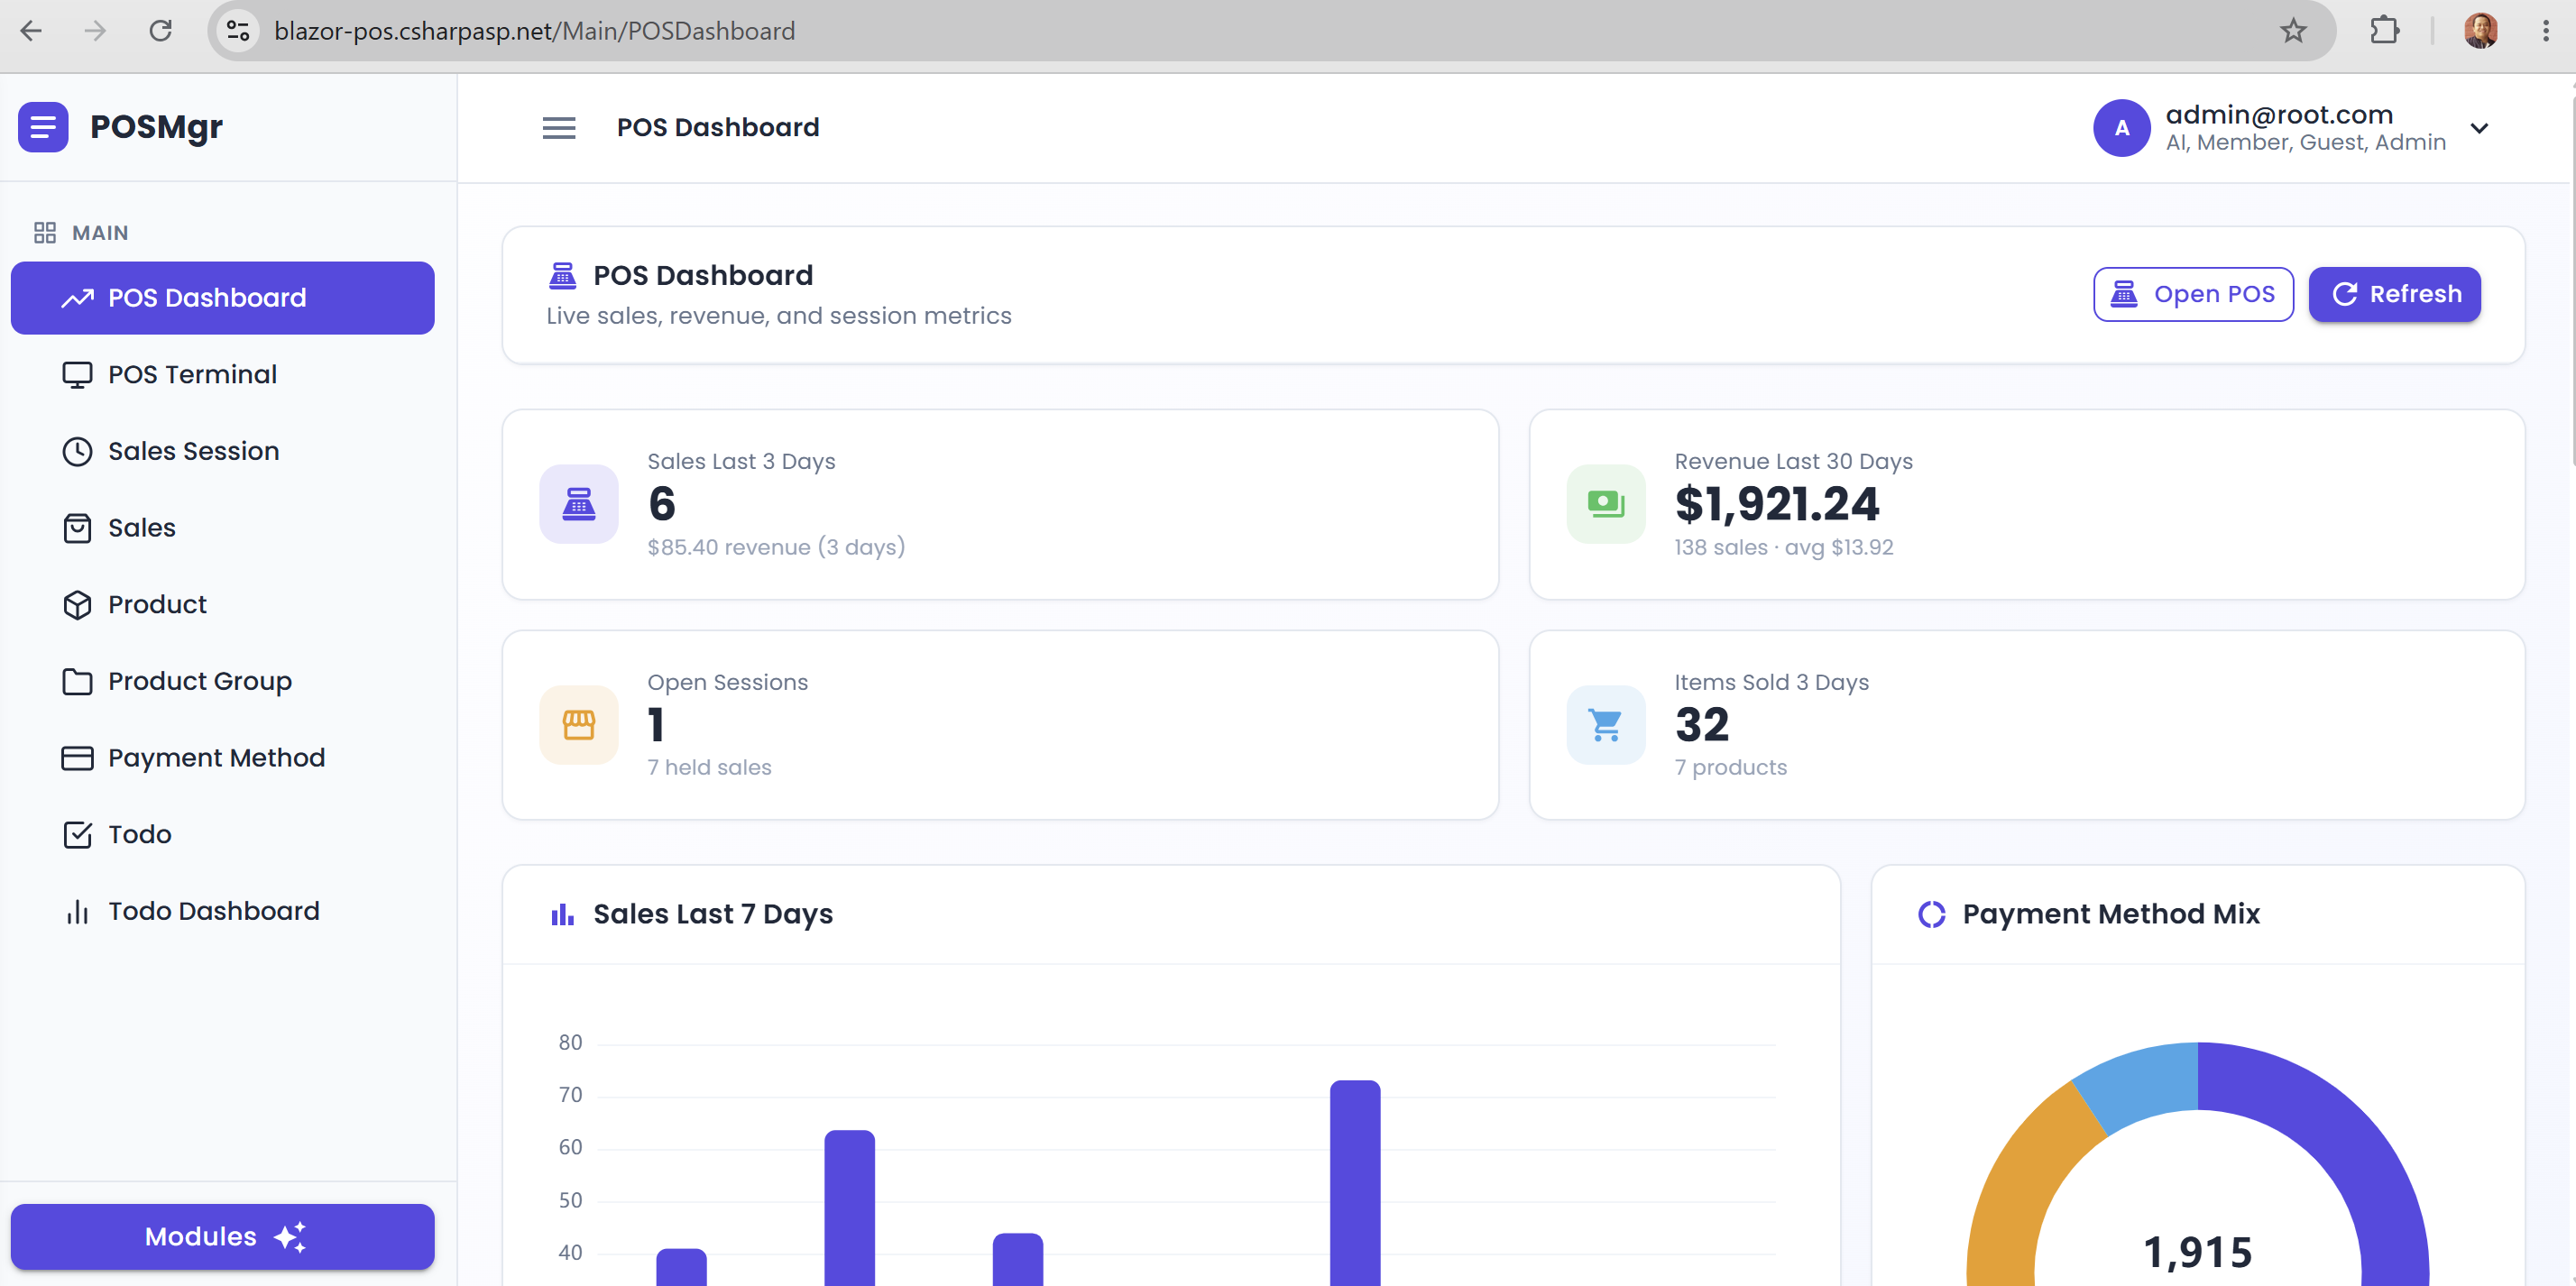
Task: Click the tallest bar in Sales Last 7 Days chart
Action: click(1355, 1183)
